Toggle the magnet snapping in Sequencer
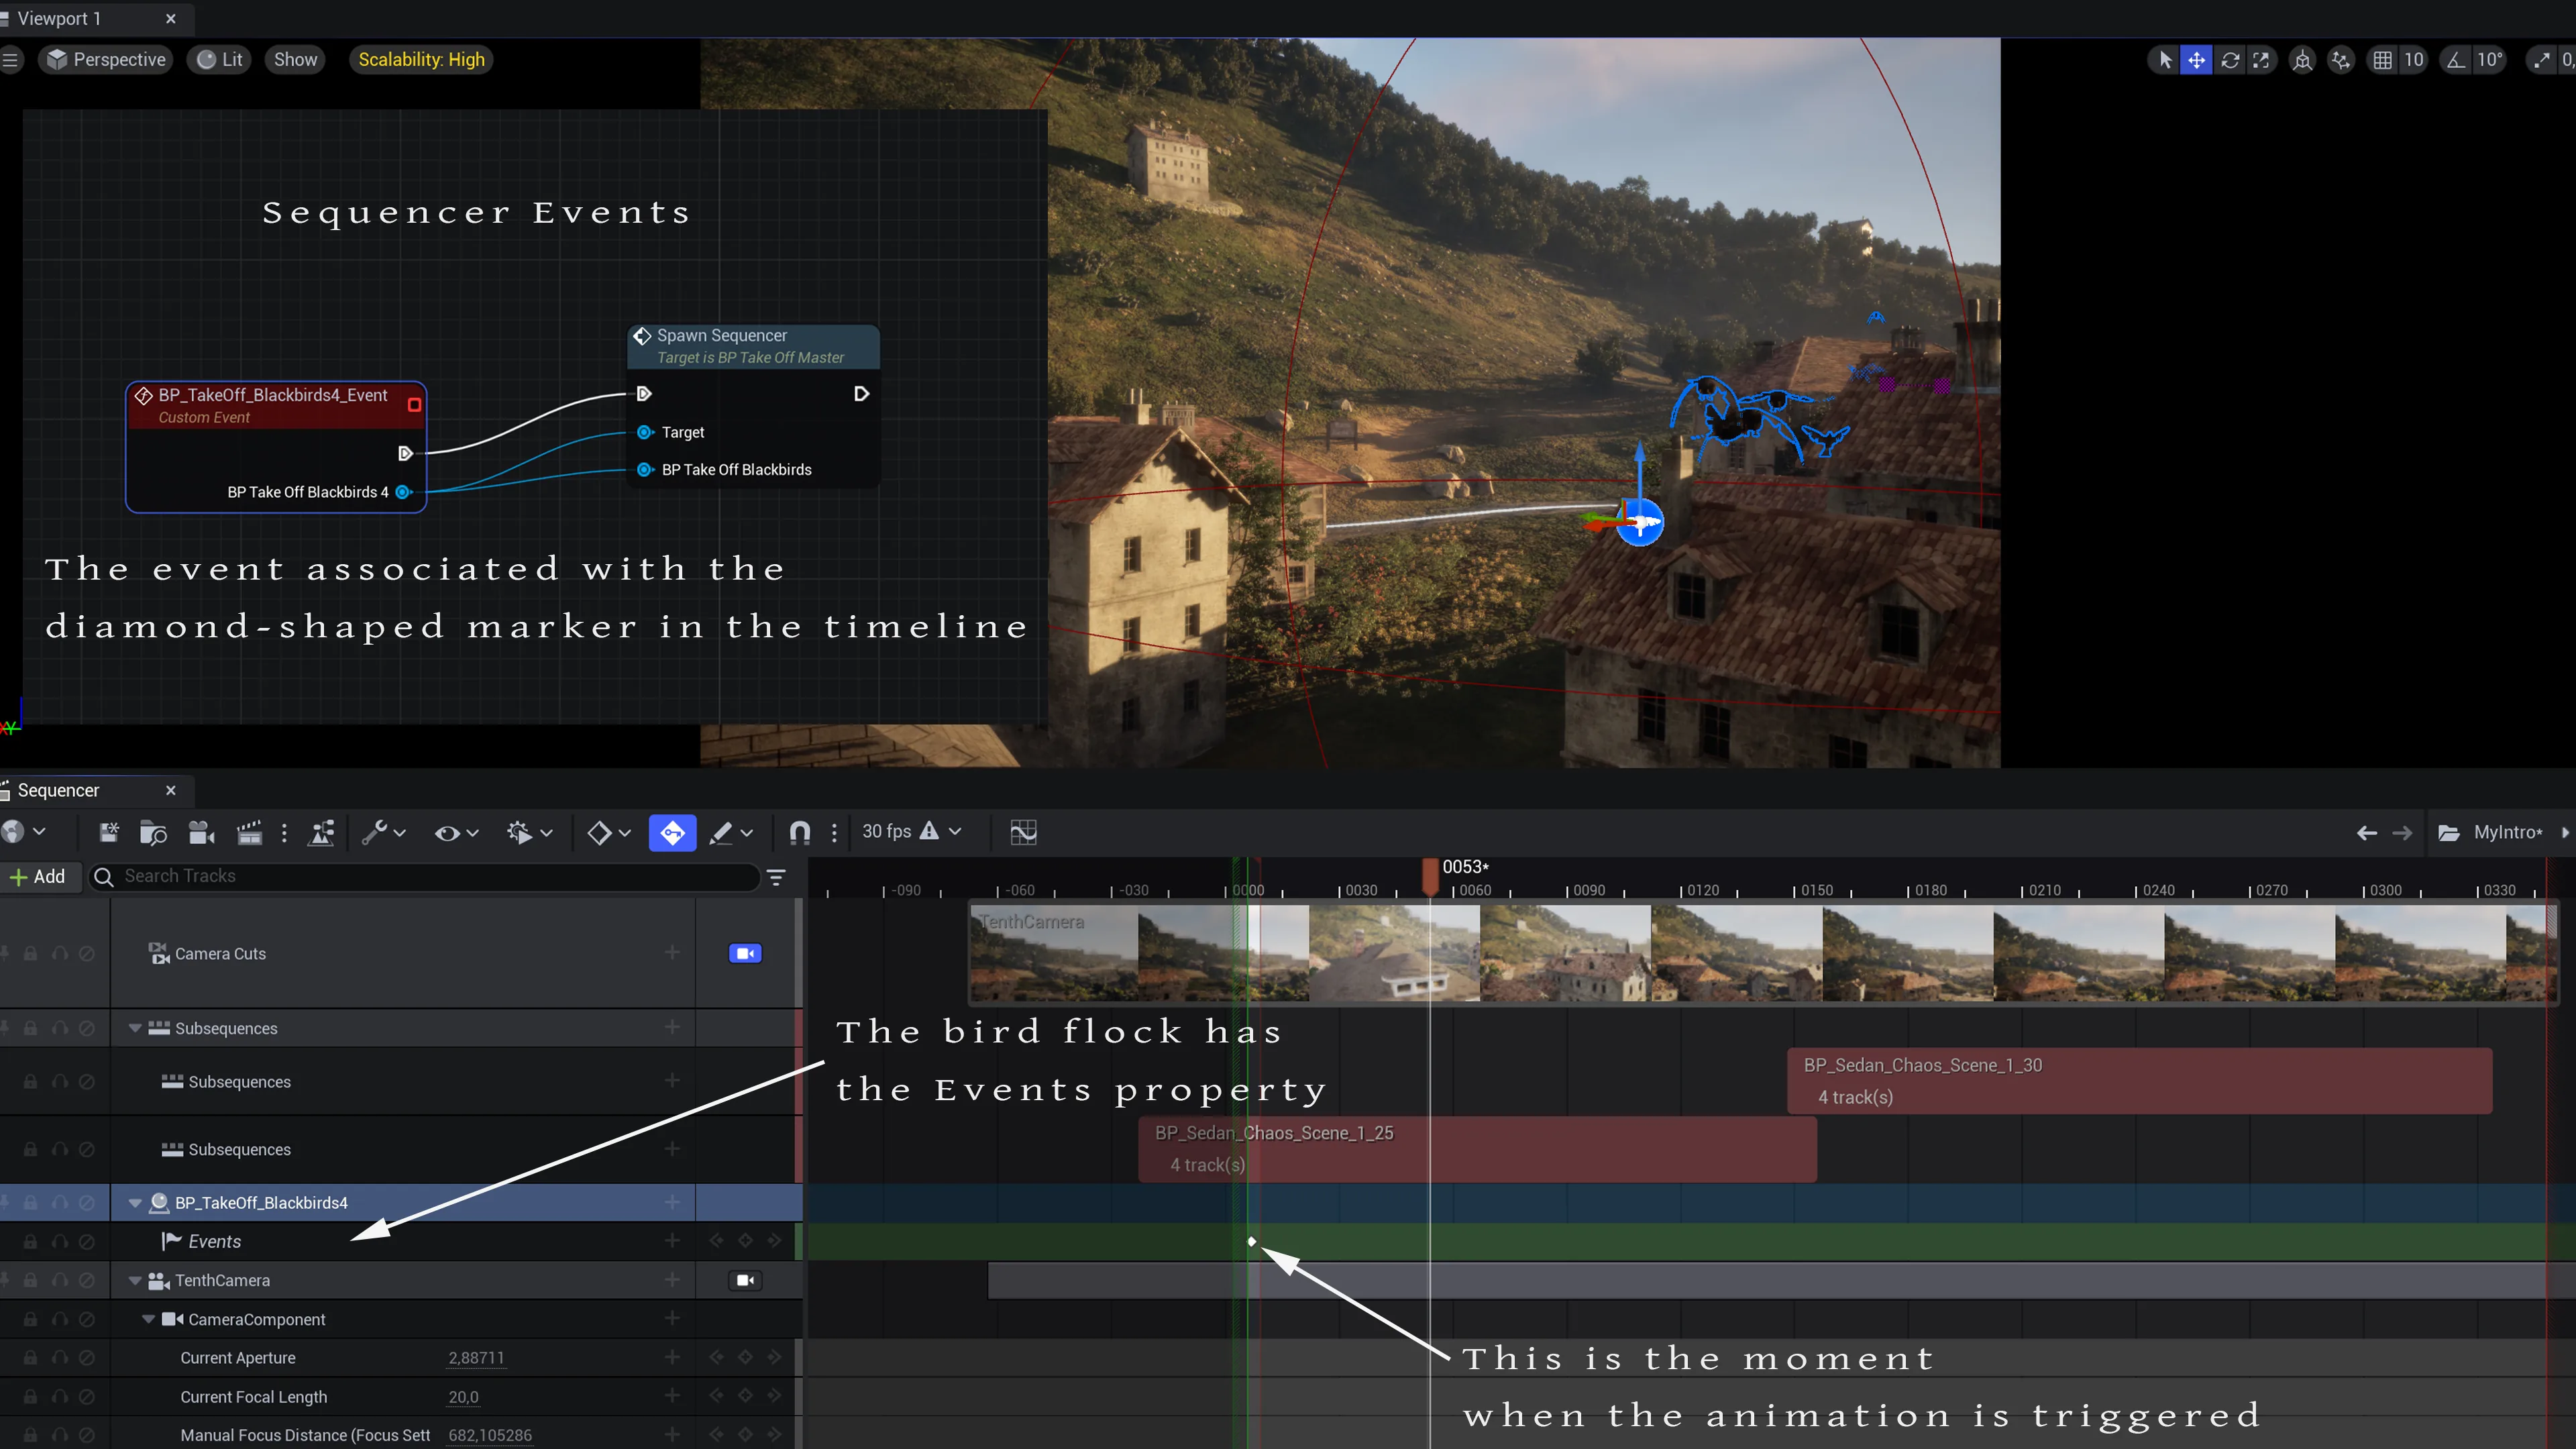This screenshot has width=2576, height=1449. [799, 832]
